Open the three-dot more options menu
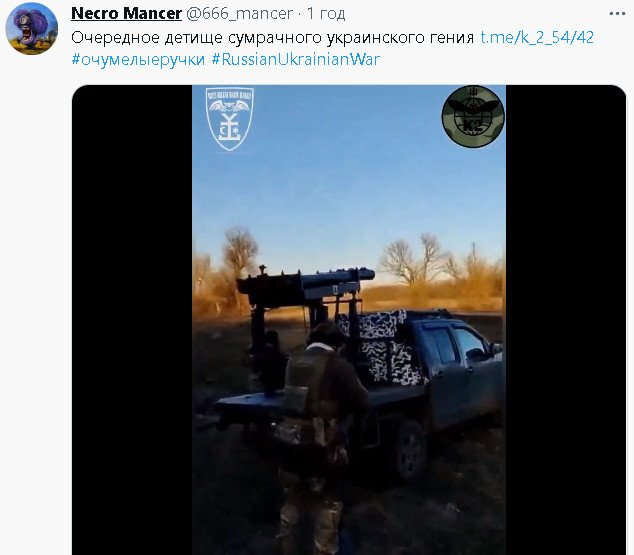Screen dimensions: 634x555 click(617, 14)
